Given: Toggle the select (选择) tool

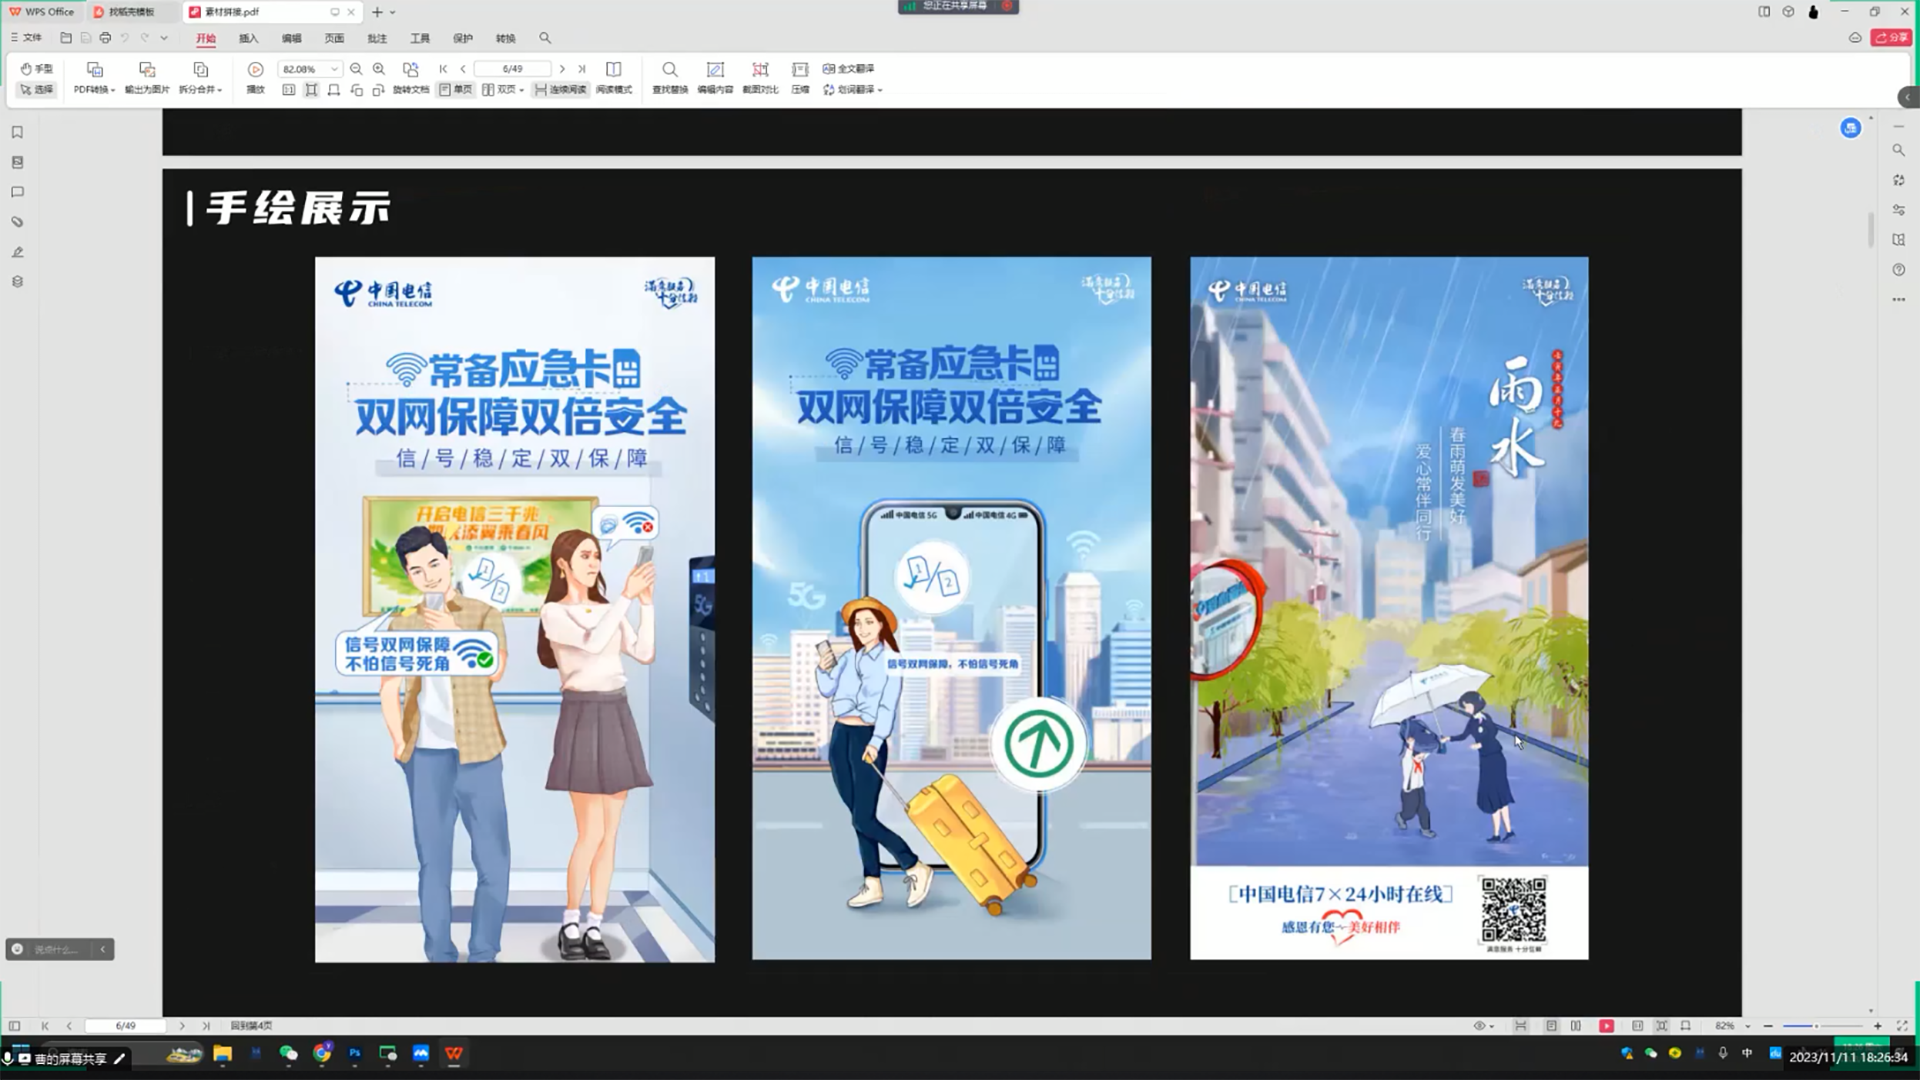Looking at the screenshot, I should click(x=36, y=90).
